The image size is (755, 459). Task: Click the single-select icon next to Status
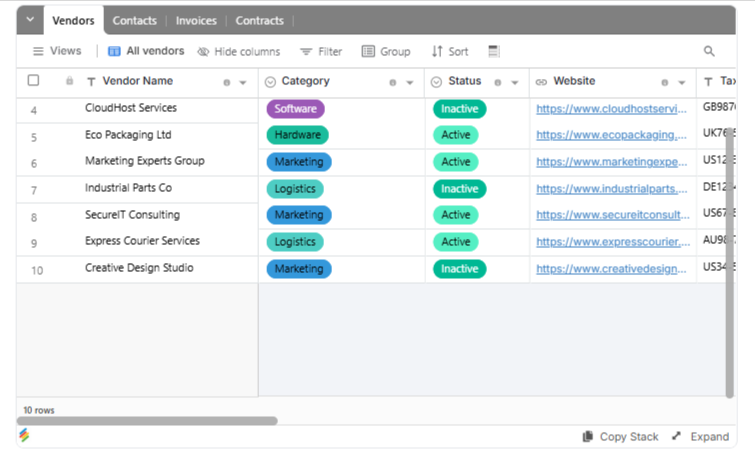pos(436,82)
